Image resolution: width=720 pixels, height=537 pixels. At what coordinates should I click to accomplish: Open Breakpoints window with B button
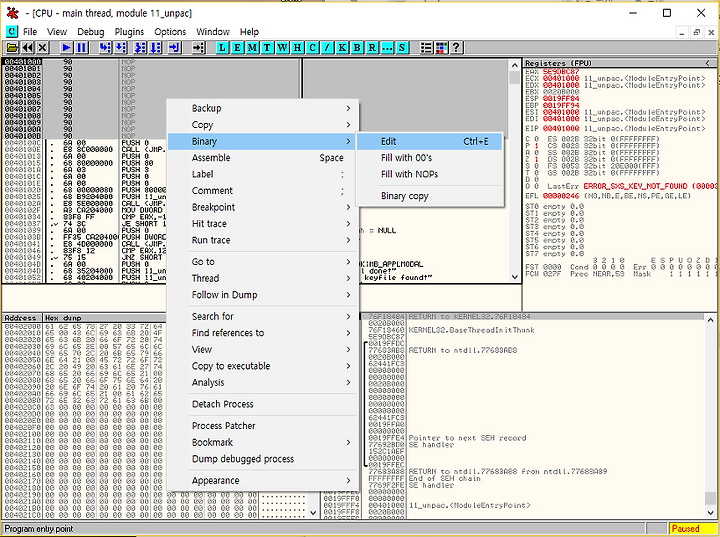click(357, 47)
